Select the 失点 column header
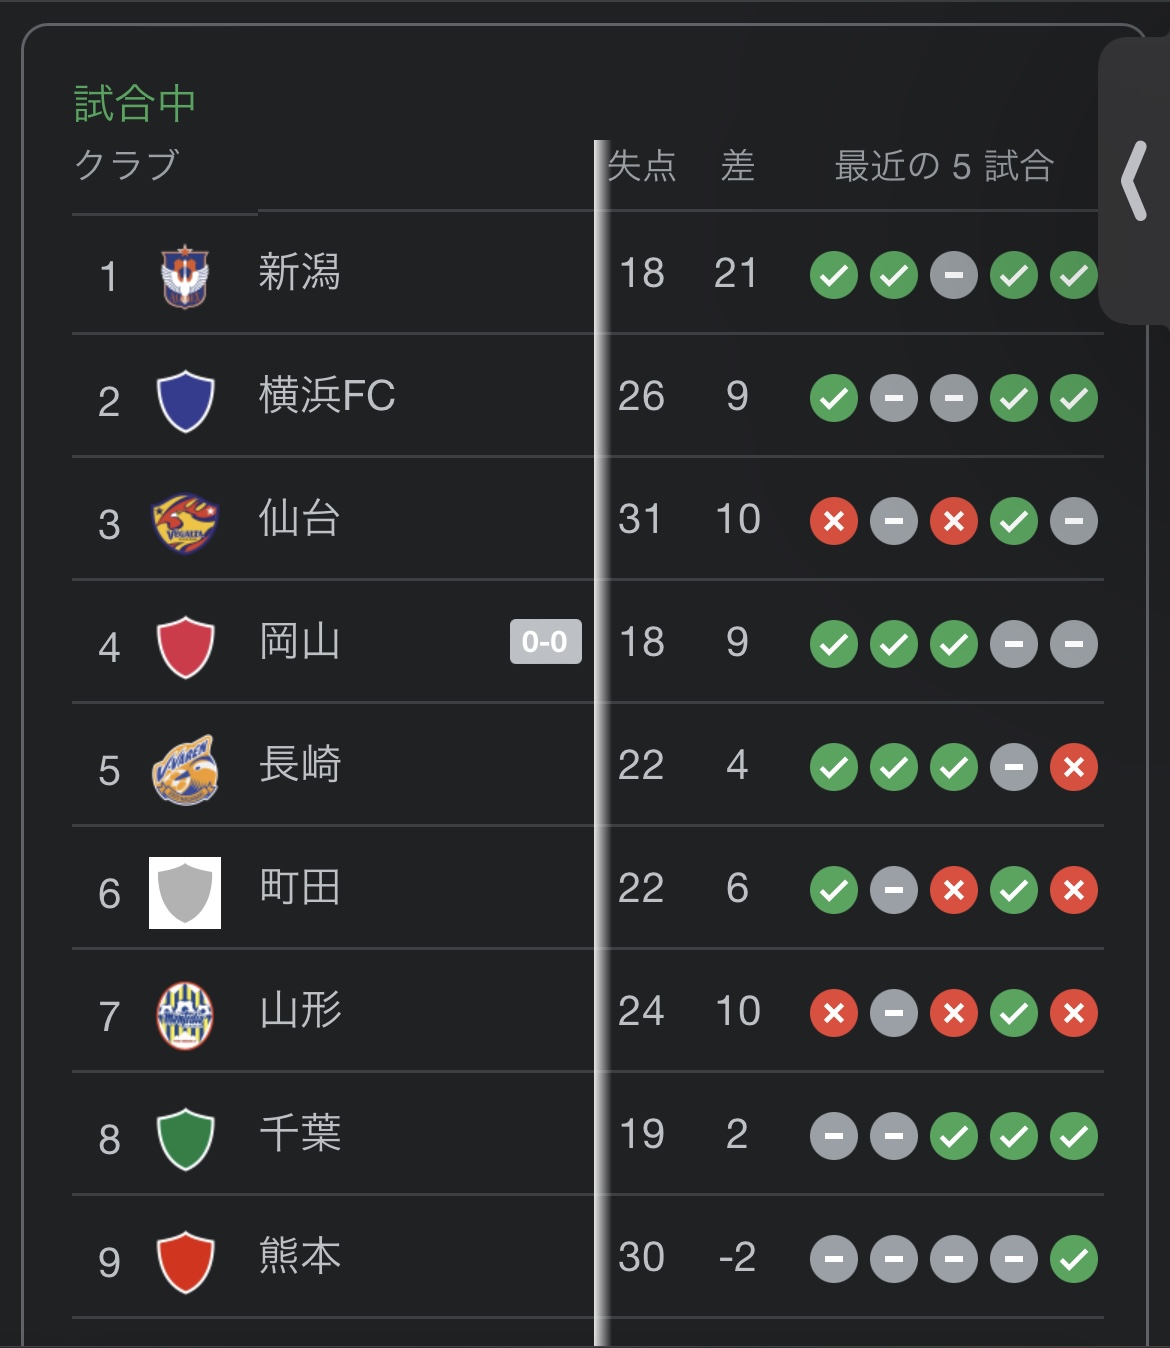The image size is (1170, 1348). [642, 166]
